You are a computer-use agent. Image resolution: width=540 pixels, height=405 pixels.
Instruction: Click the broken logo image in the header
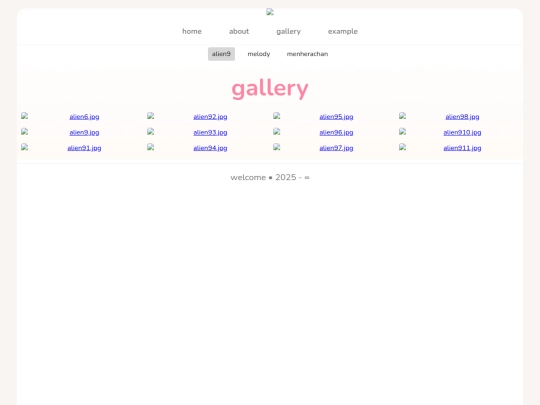(x=270, y=12)
